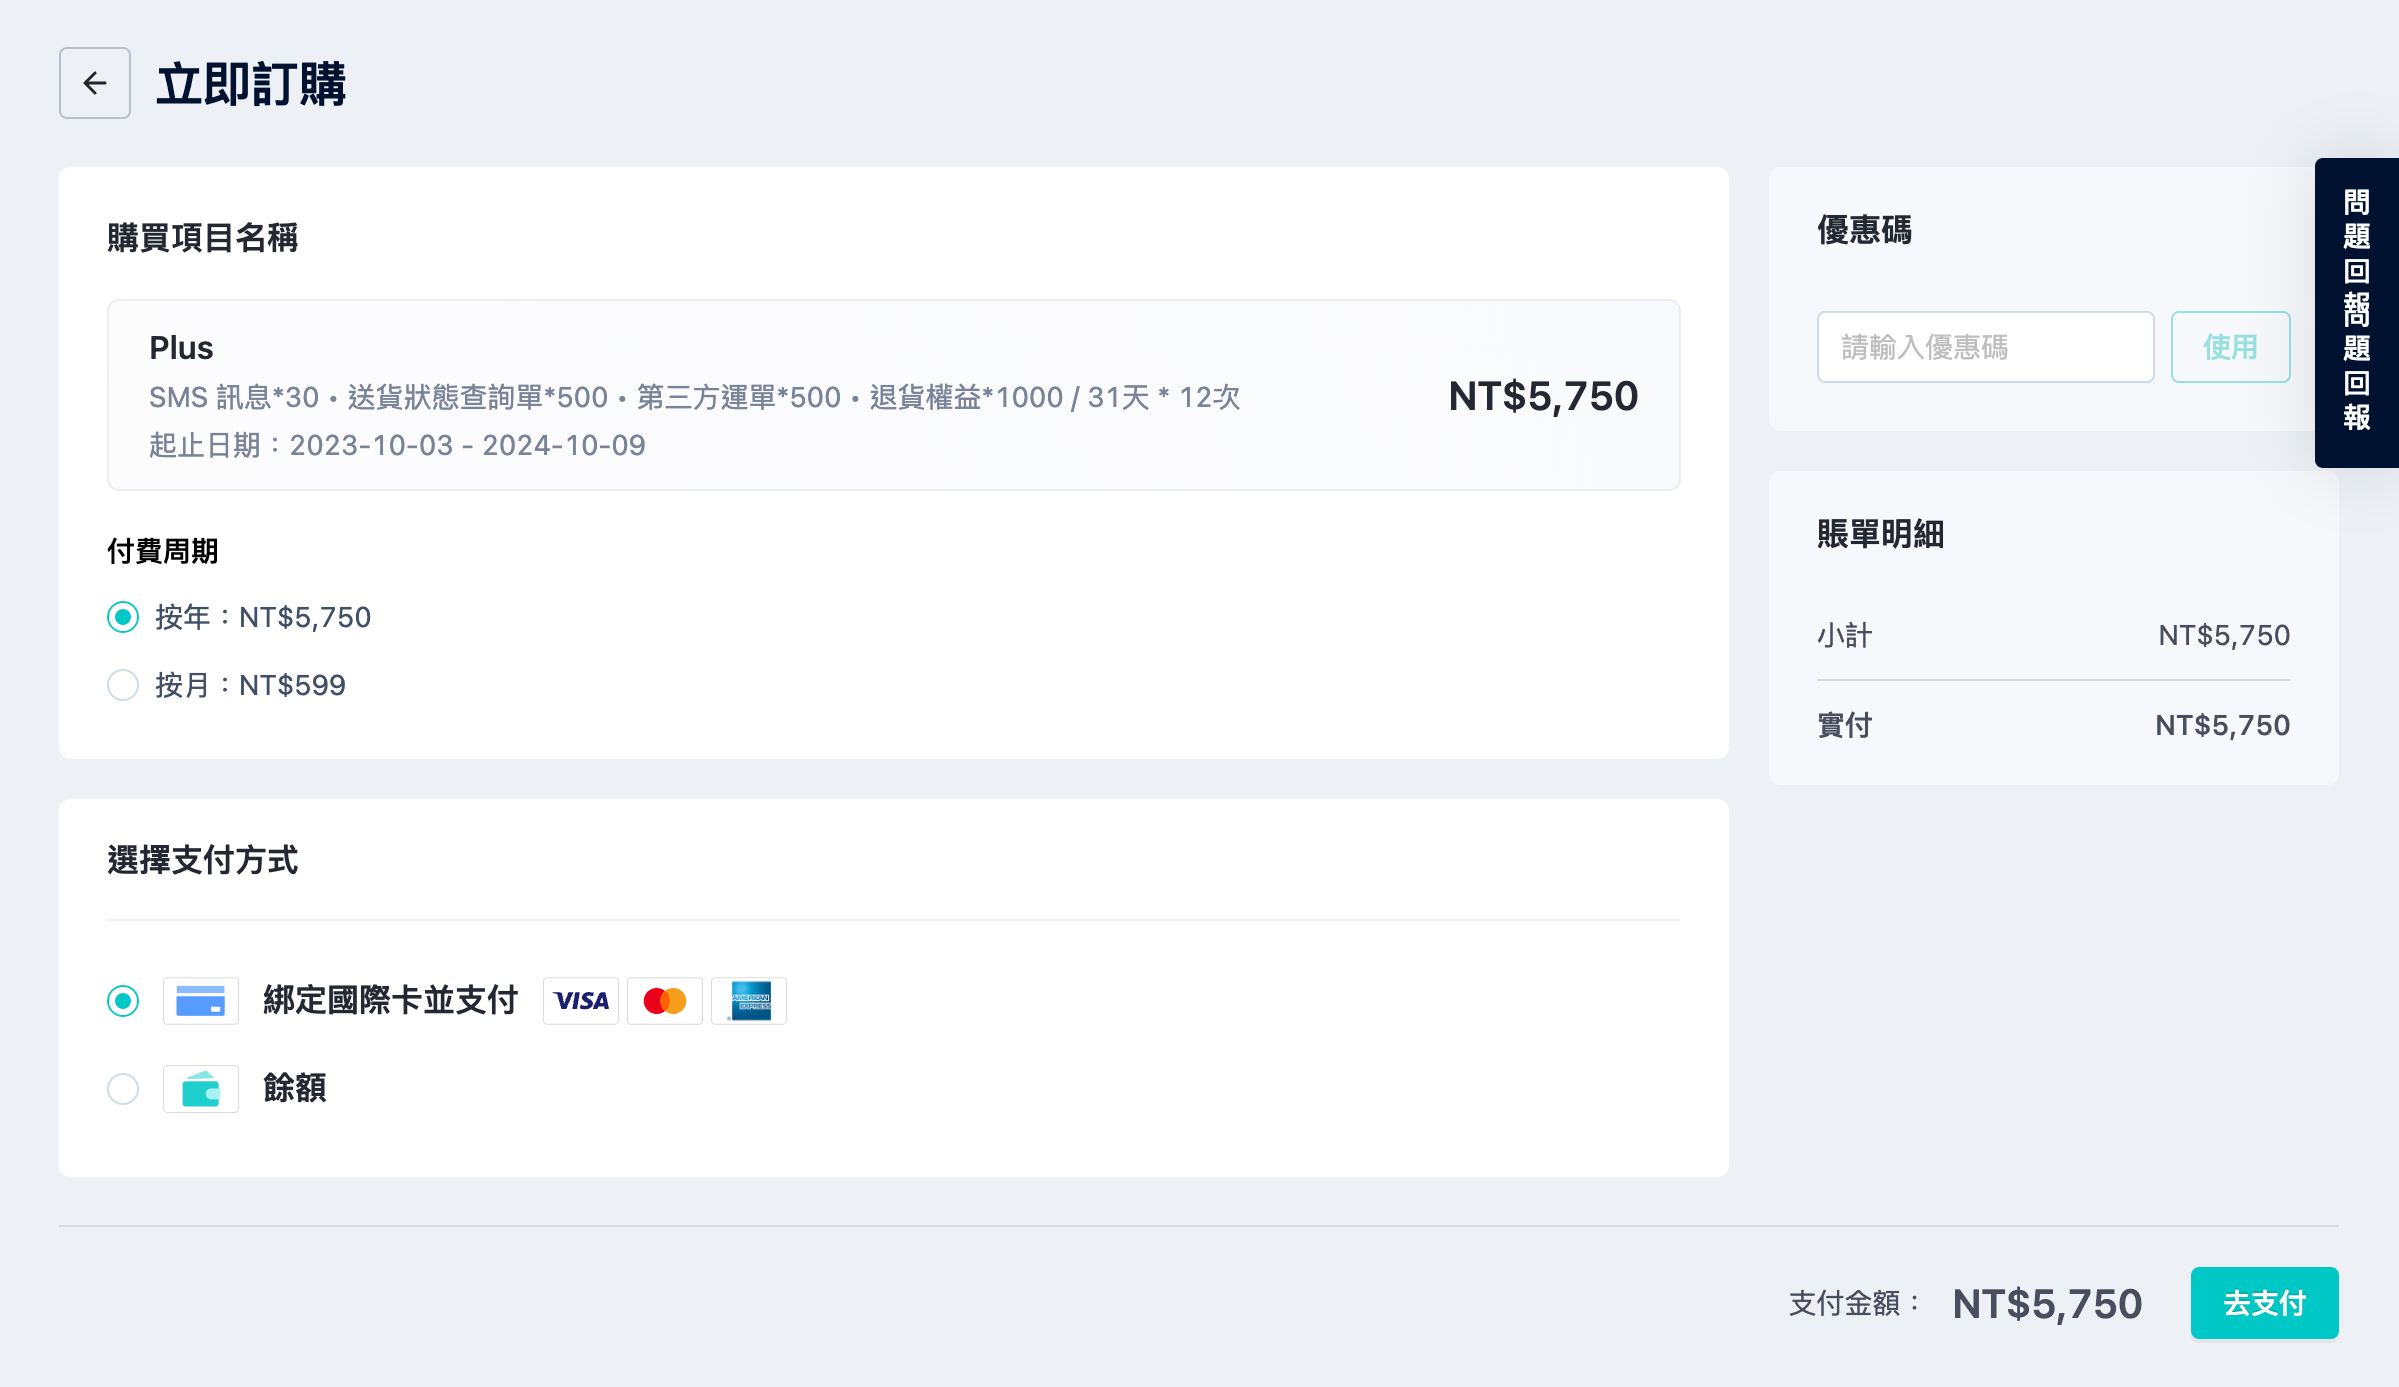Screen dimensions: 2399x1387
Task: Apply coupon with 使用 button
Action: (2230, 347)
